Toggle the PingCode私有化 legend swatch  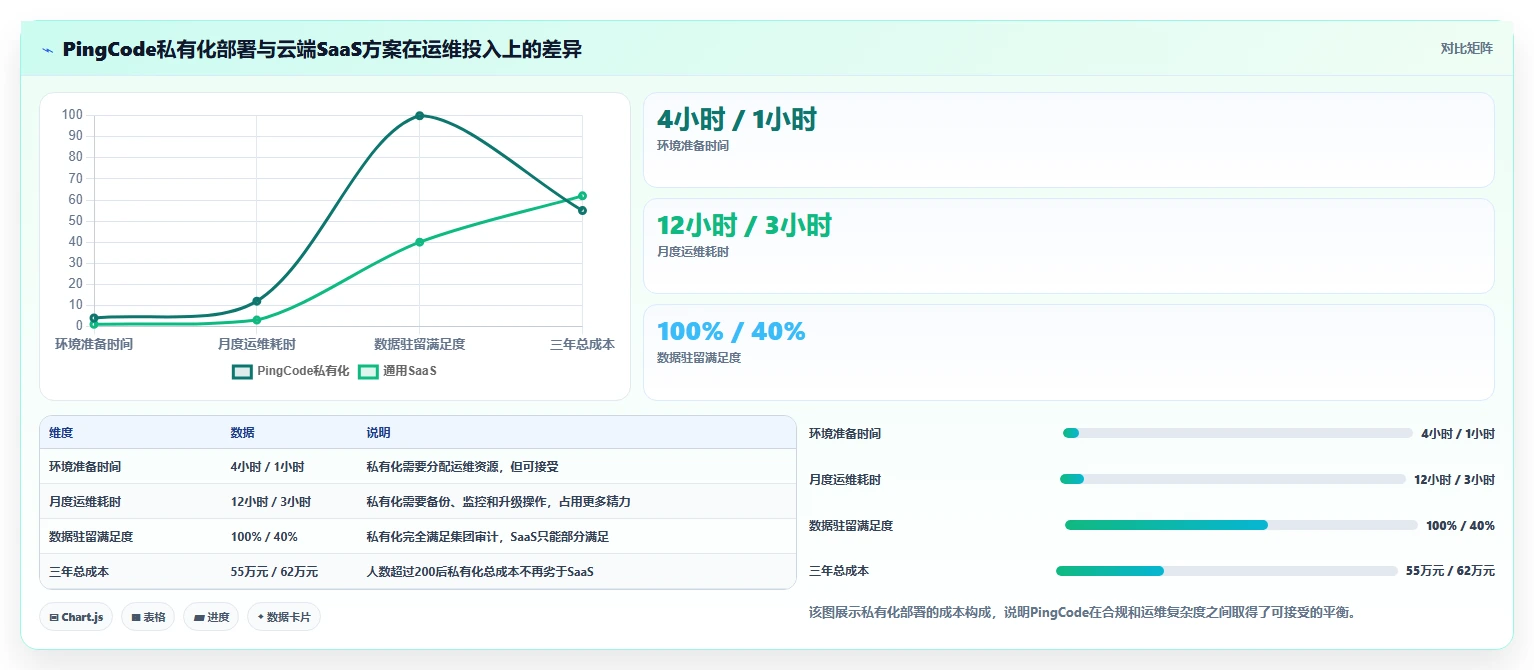pyautogui.click(x=242, y=371)
